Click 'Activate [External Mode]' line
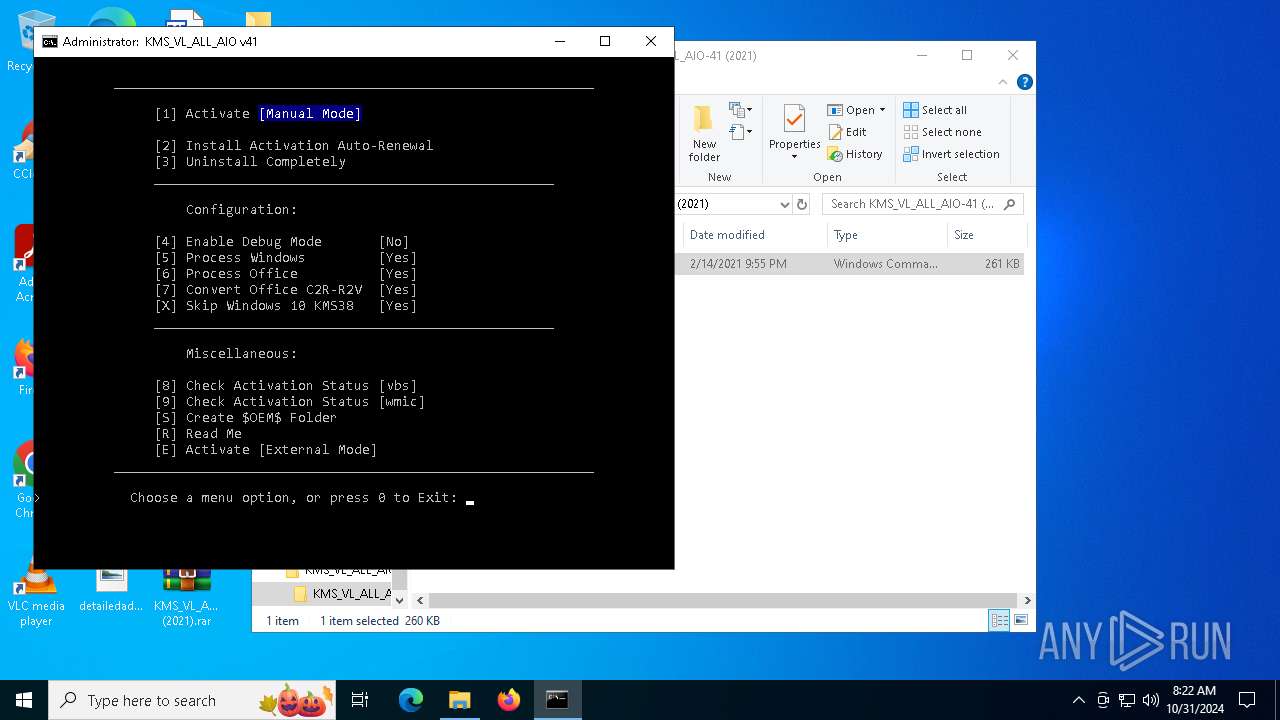This screenshot has height=720, width=1280. (266, 450)
